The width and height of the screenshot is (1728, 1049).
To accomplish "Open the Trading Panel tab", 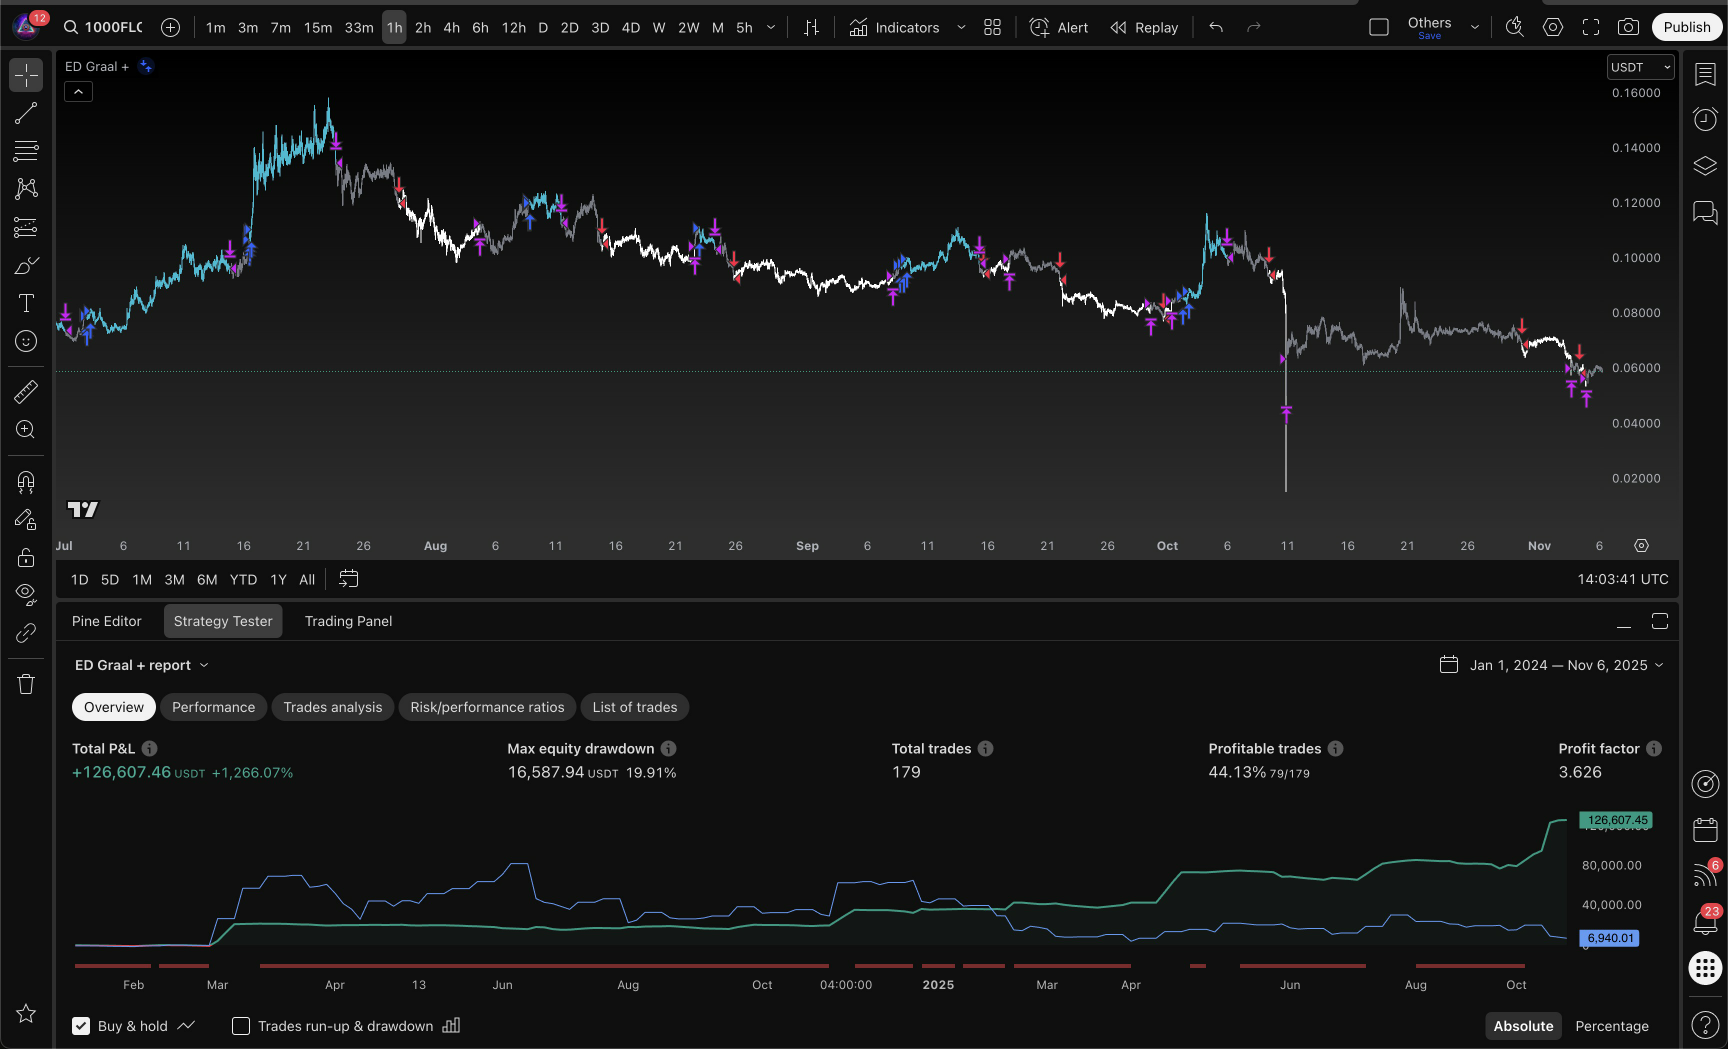I will [x=348, y=621].
